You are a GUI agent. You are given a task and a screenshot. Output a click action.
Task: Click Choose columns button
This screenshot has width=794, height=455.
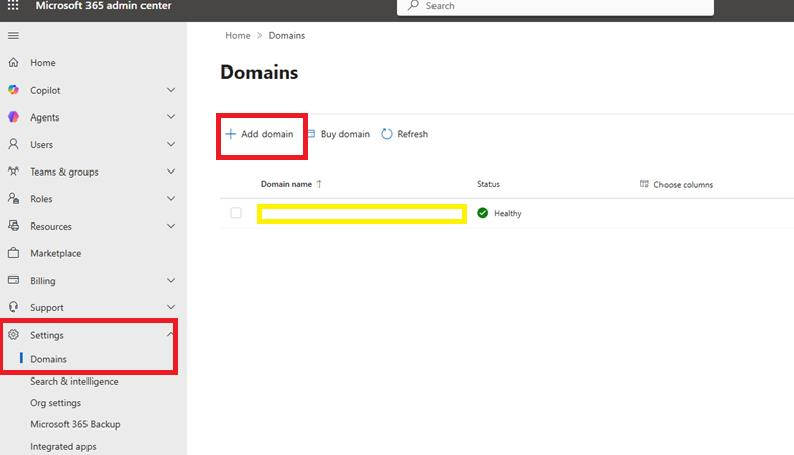(676, 184)
